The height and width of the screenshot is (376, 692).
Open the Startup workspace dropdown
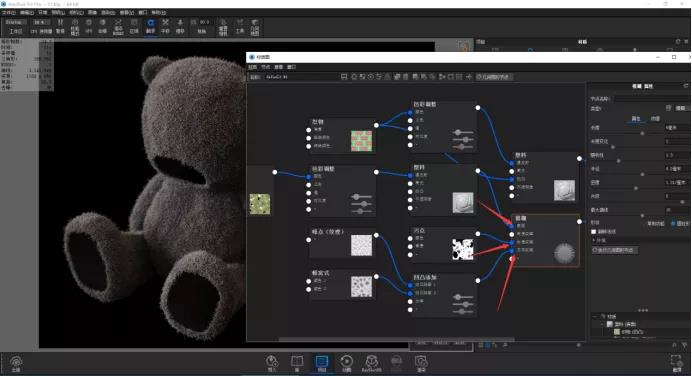coord(16,22)
